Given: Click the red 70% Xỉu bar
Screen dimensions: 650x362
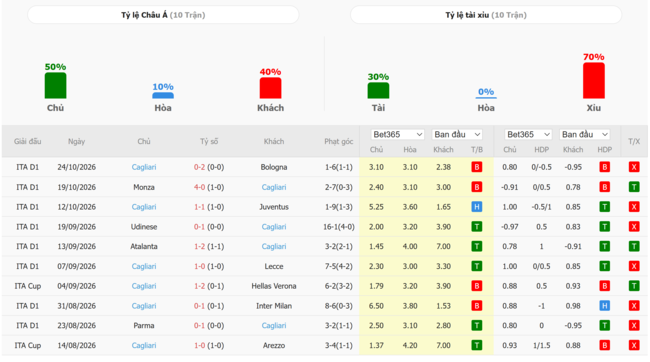Looking at the screenshot, I should [594, 81].
